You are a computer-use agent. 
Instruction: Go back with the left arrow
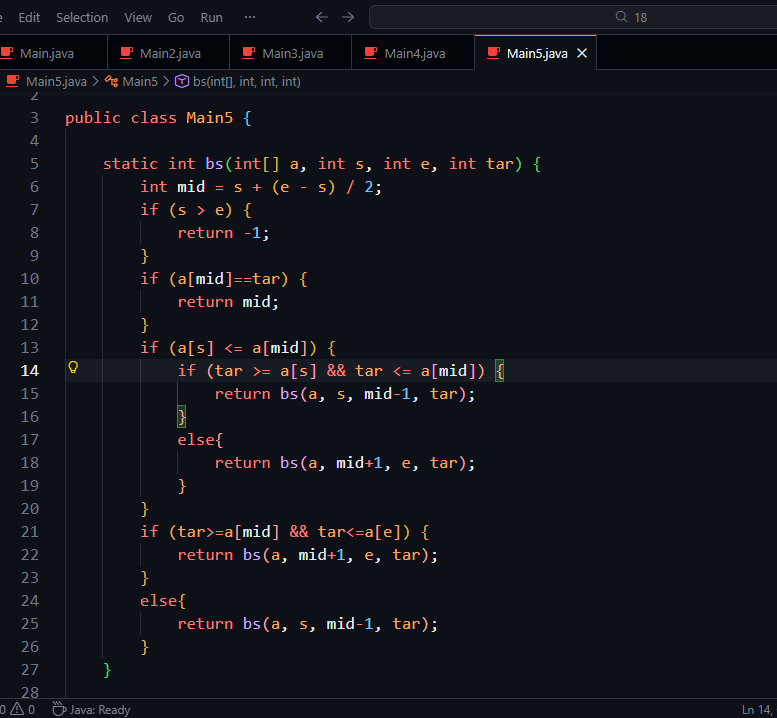[x=322, y=17]
